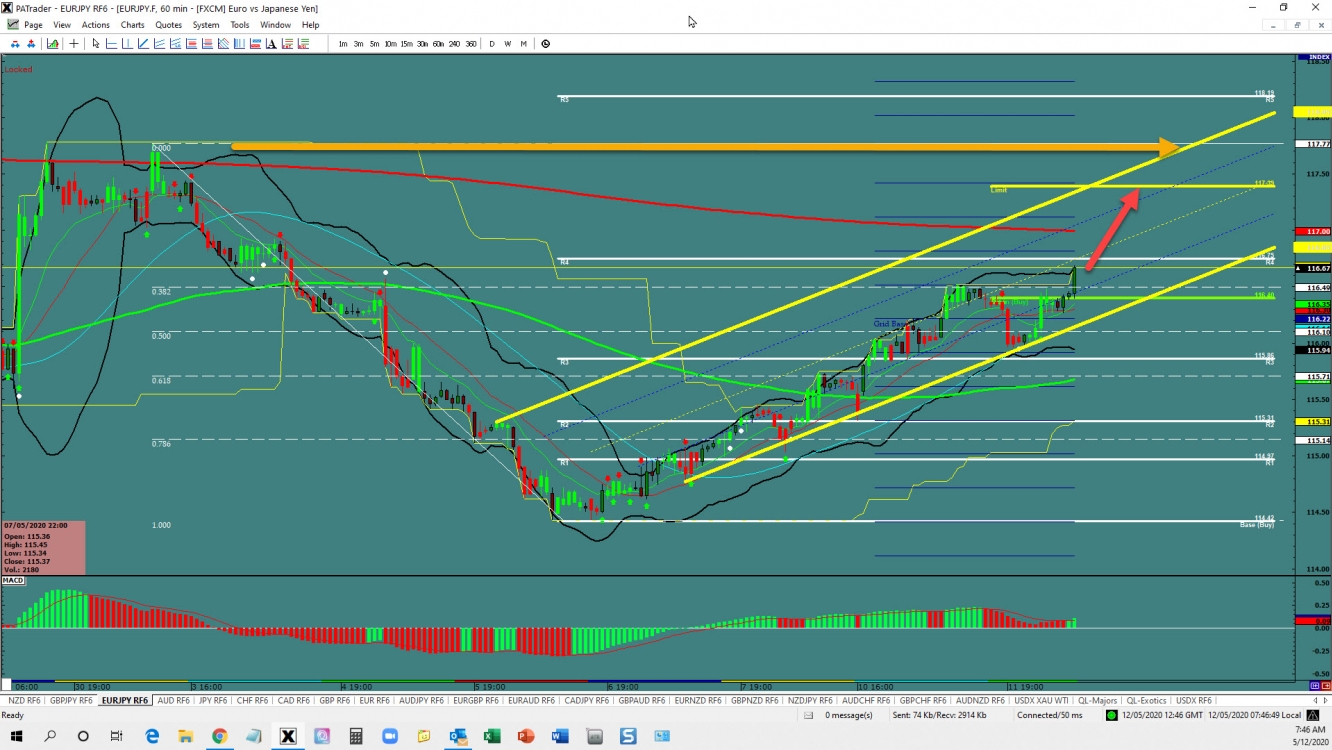Open the System menu
The height and width of the screenshot is (750, 1332).
(x=206, y=25)
